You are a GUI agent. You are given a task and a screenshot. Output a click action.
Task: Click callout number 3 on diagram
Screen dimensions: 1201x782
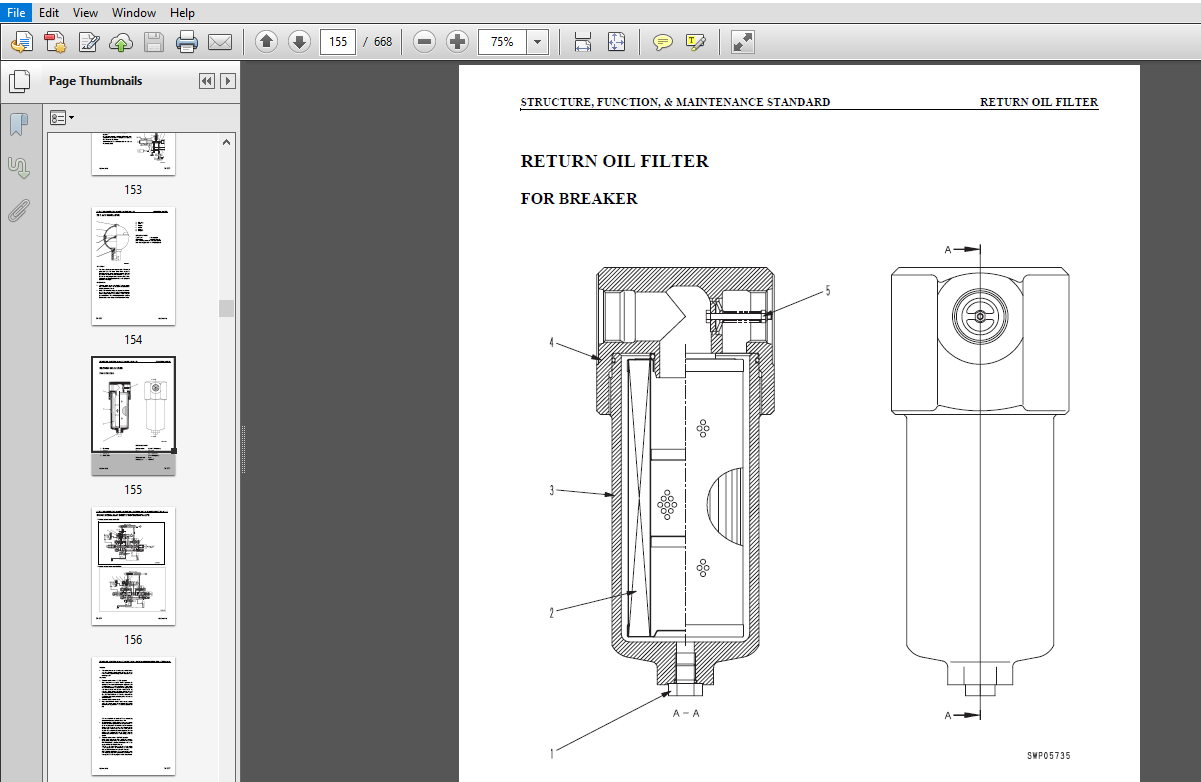(551, 490)
